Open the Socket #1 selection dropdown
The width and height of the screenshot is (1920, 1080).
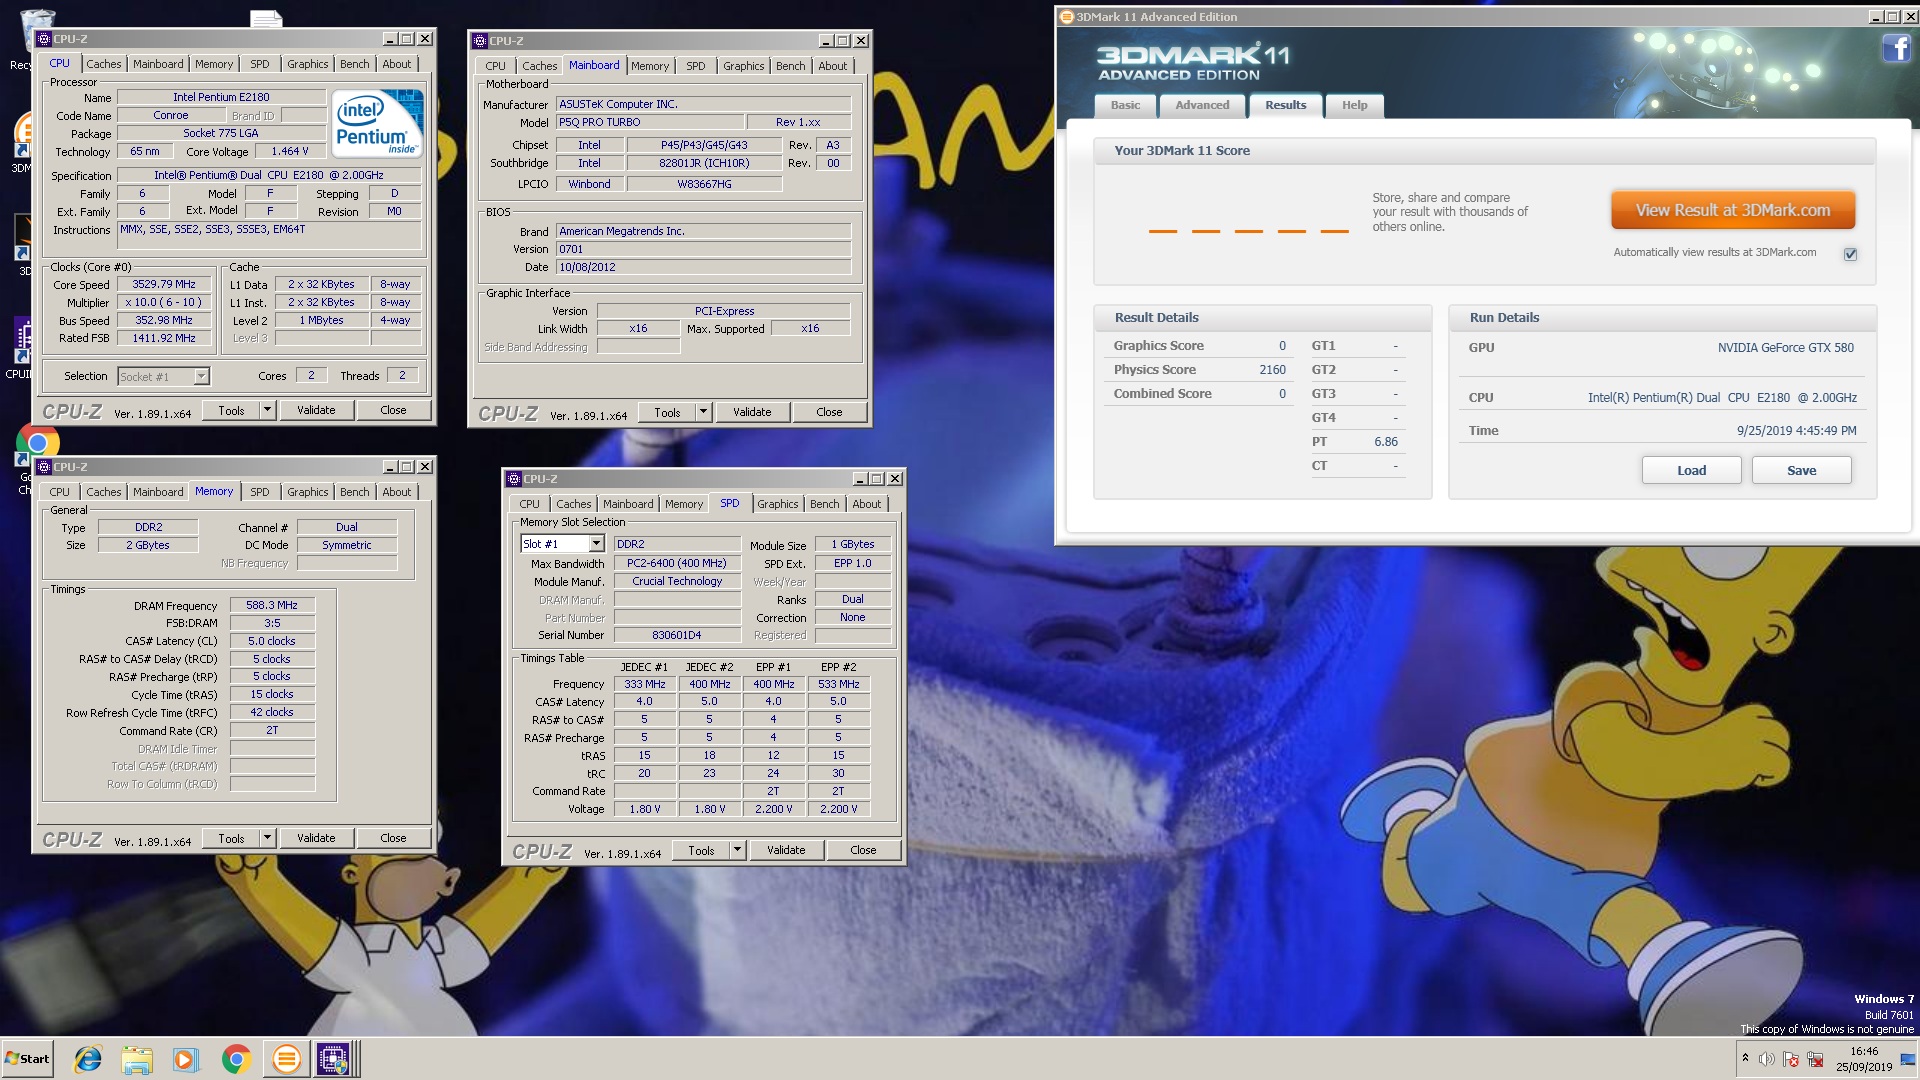coord(201,376)
